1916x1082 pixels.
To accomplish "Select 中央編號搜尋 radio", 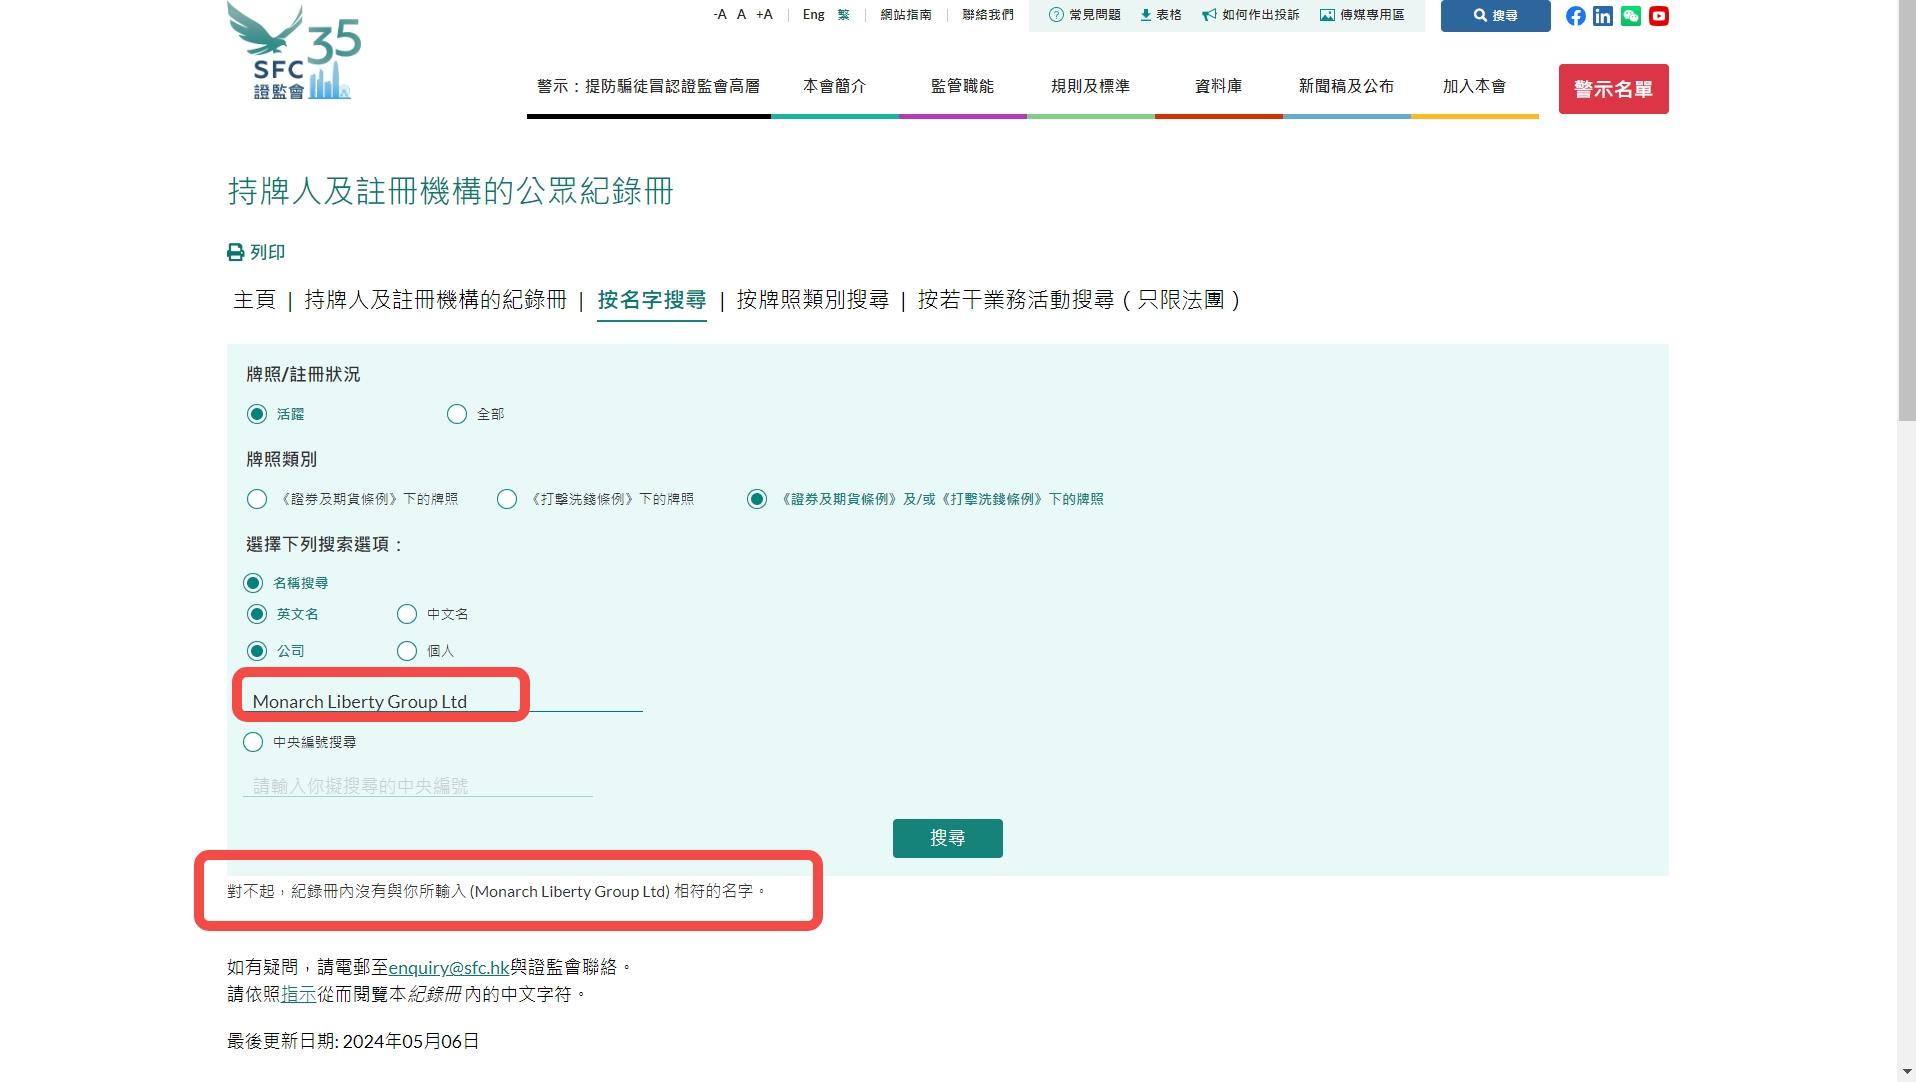I will 253,742.
